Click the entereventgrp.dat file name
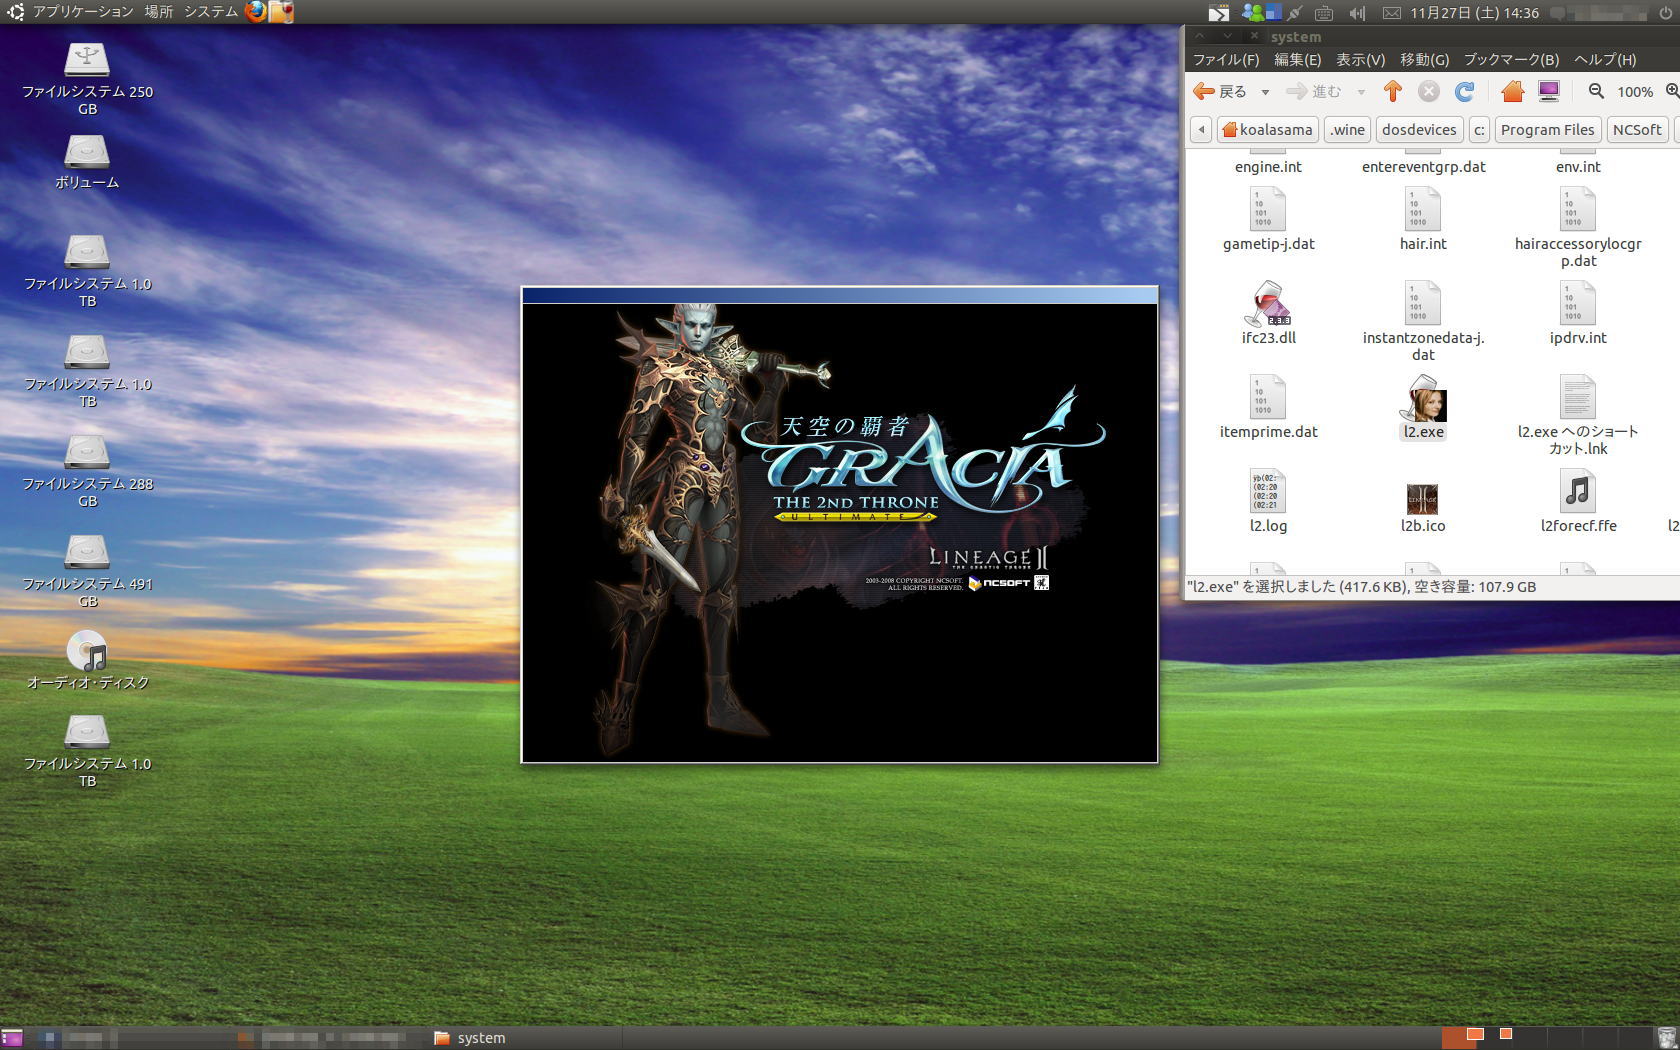 pyautogui.click(x=1423, y=167)
